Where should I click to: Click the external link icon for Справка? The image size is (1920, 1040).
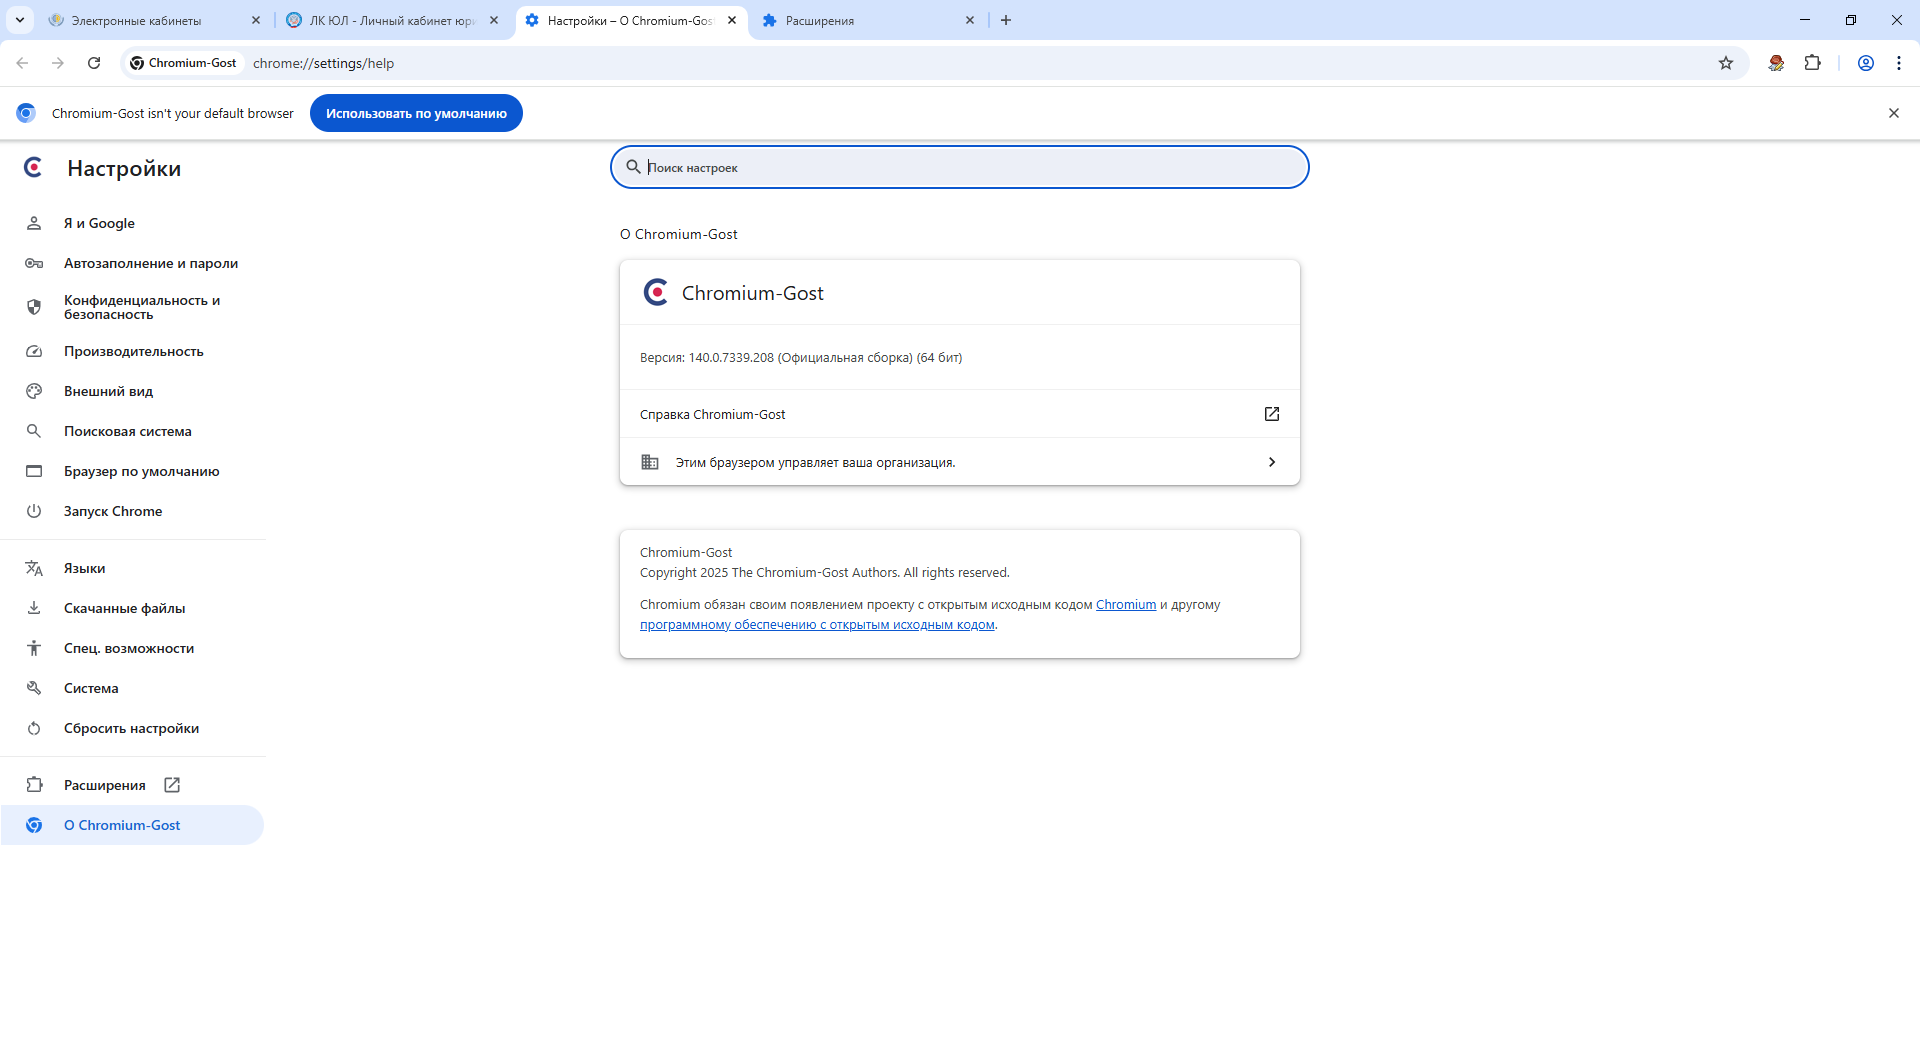click(1272, 414)
